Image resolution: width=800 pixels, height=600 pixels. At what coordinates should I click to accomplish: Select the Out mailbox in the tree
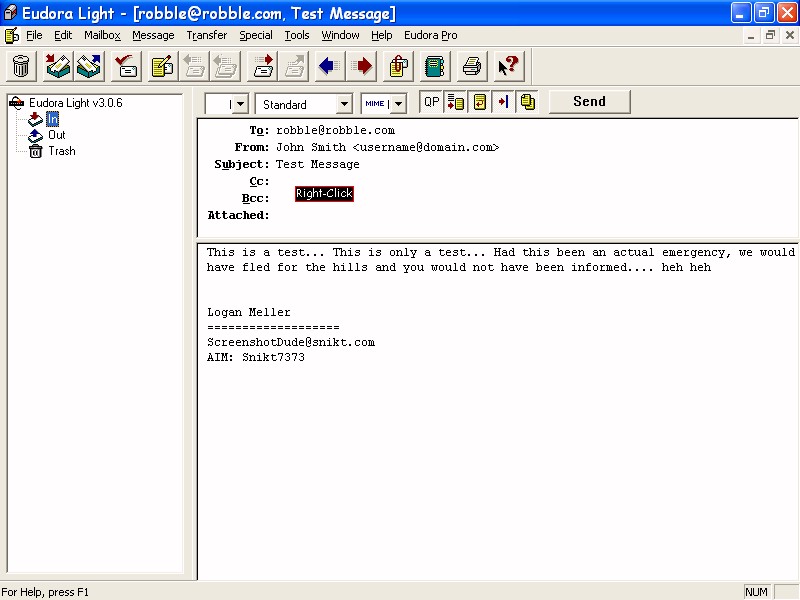[57, 135]
